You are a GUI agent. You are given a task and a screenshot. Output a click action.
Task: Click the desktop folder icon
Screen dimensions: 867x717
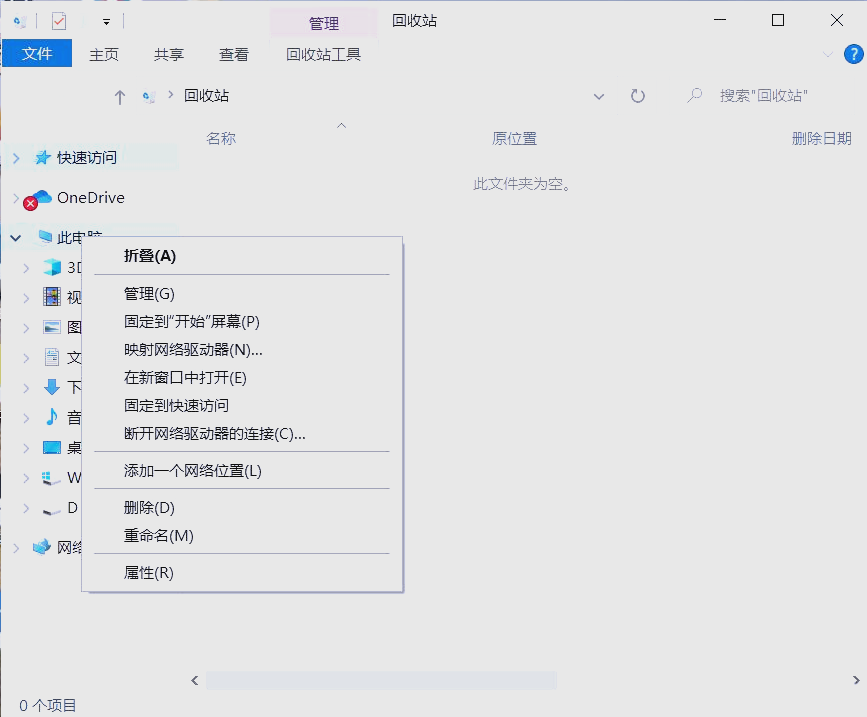52,447
